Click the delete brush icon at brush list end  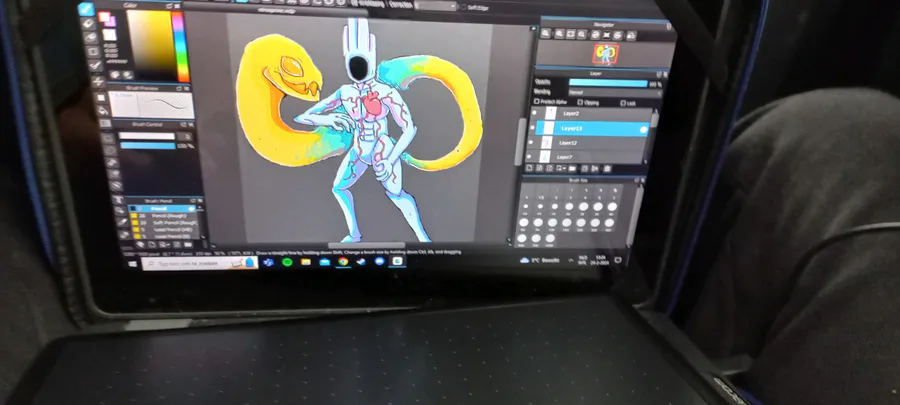(187, 245)
